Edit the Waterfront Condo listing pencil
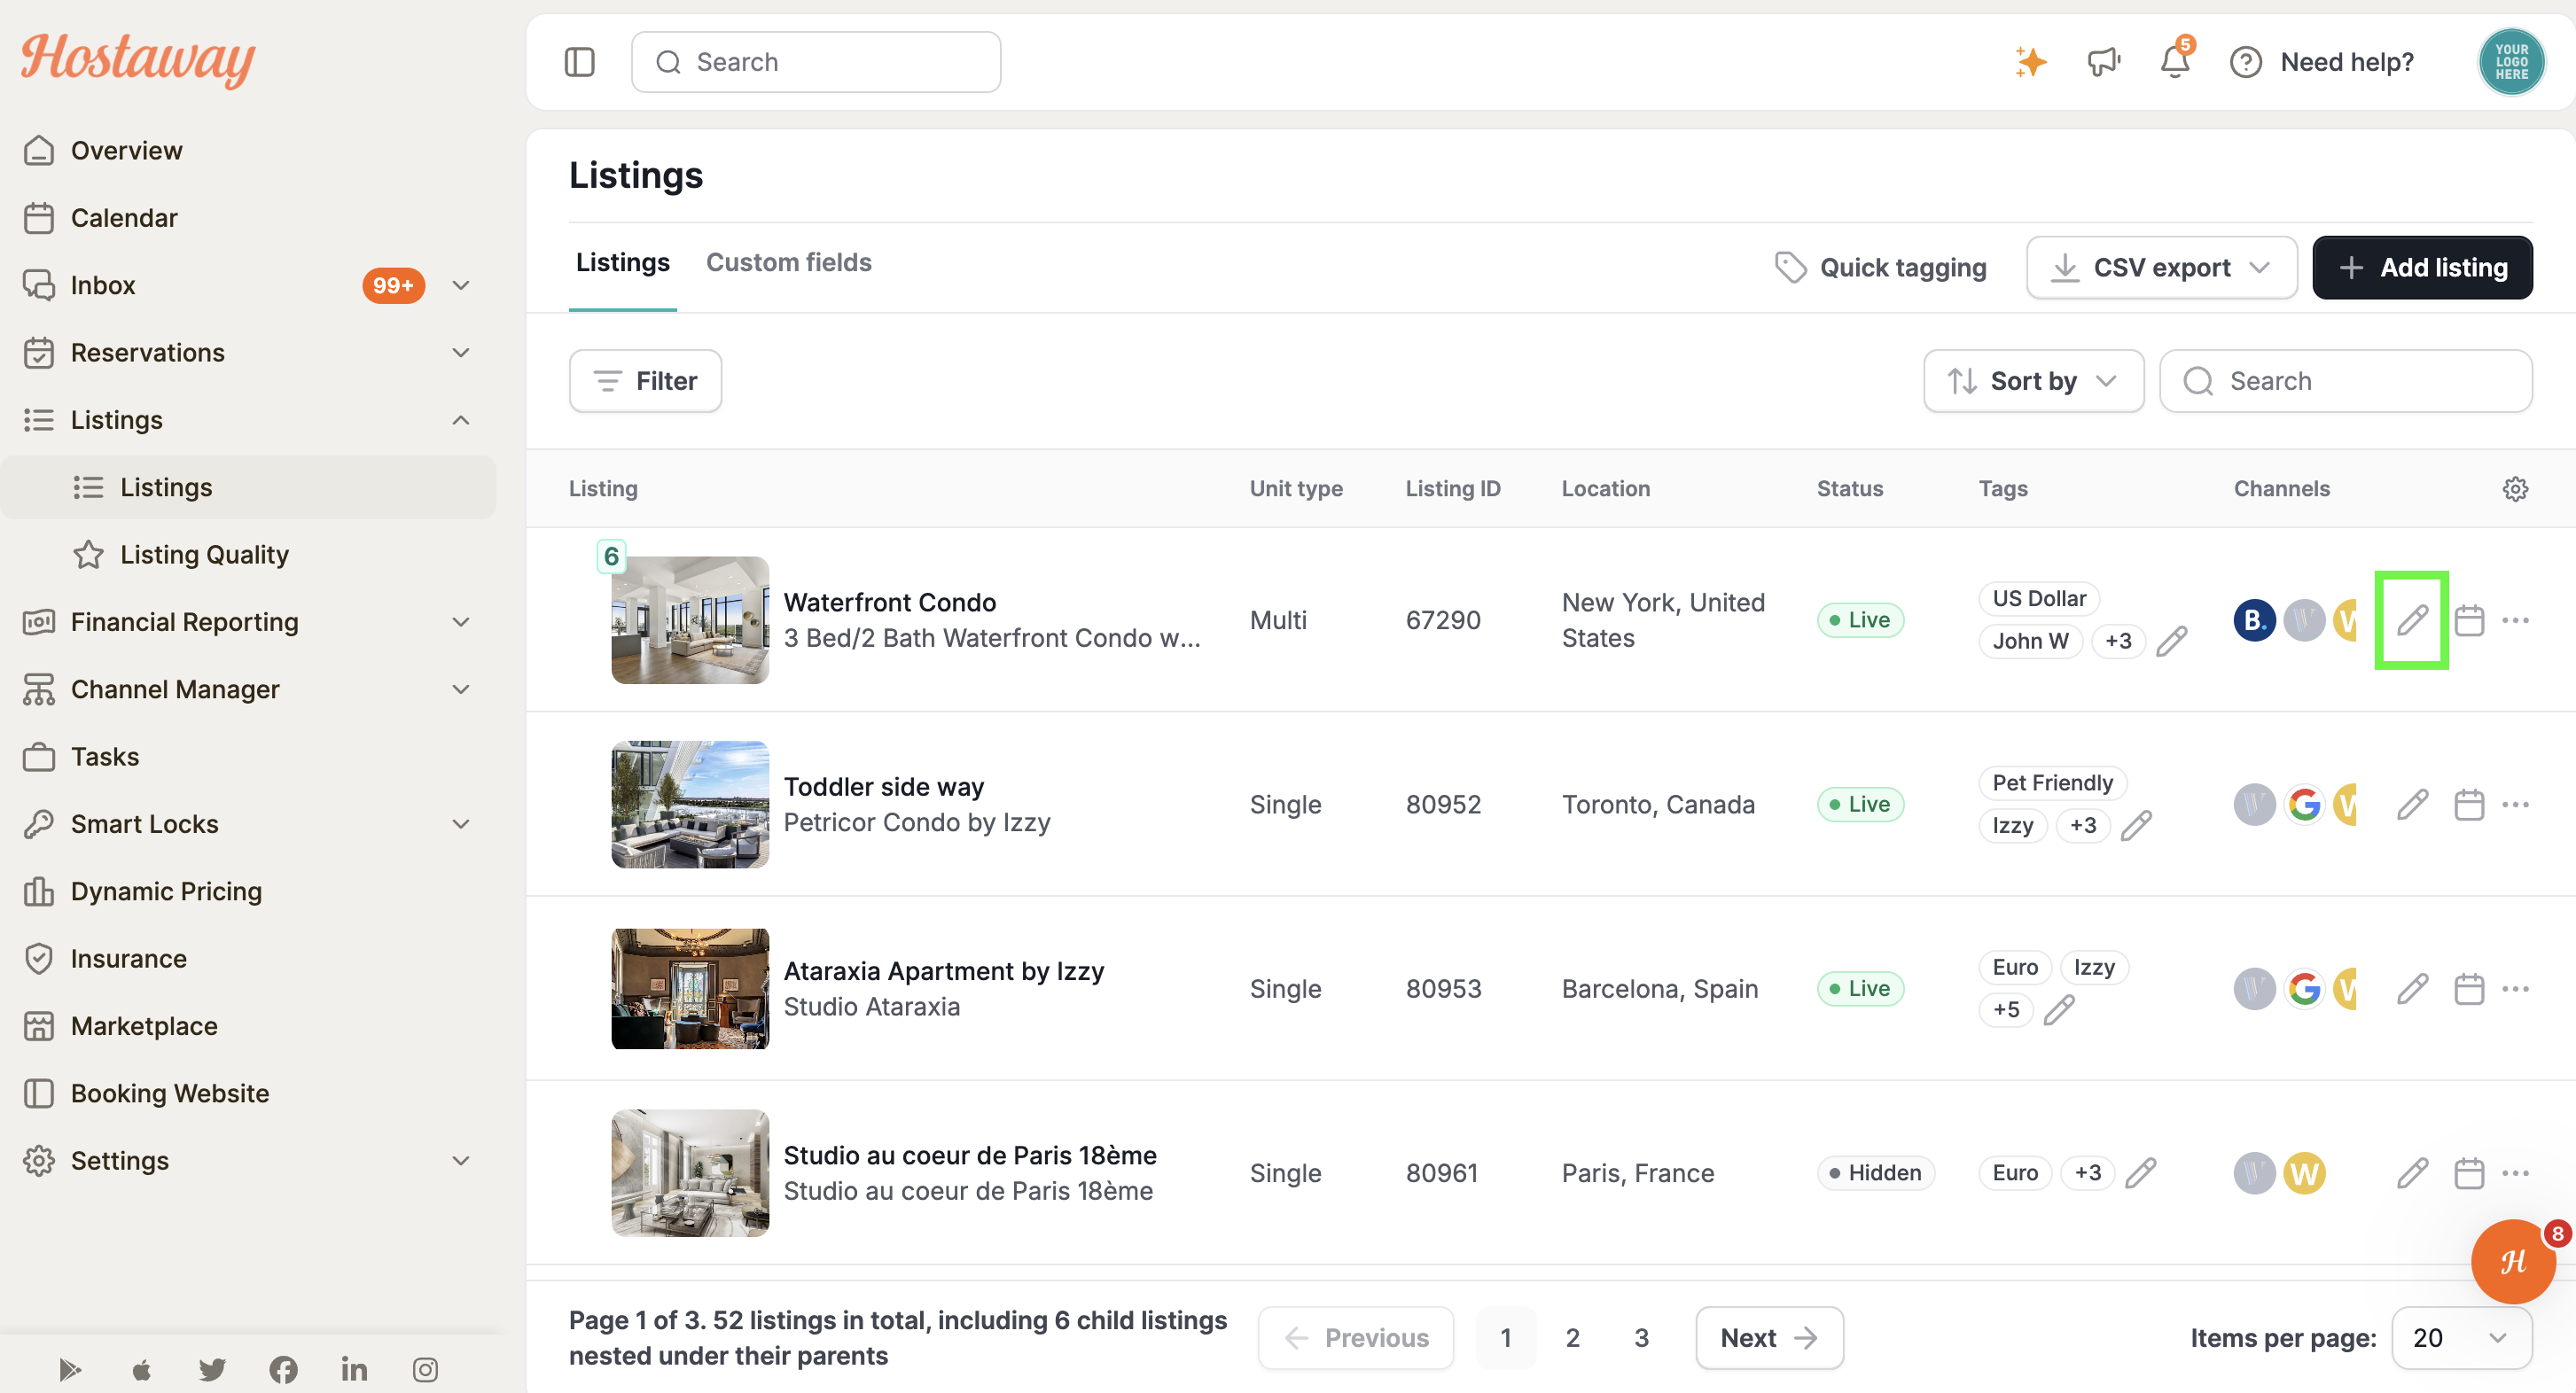This screenshot has width=2576, height=1393. [x=2411, y=620]
